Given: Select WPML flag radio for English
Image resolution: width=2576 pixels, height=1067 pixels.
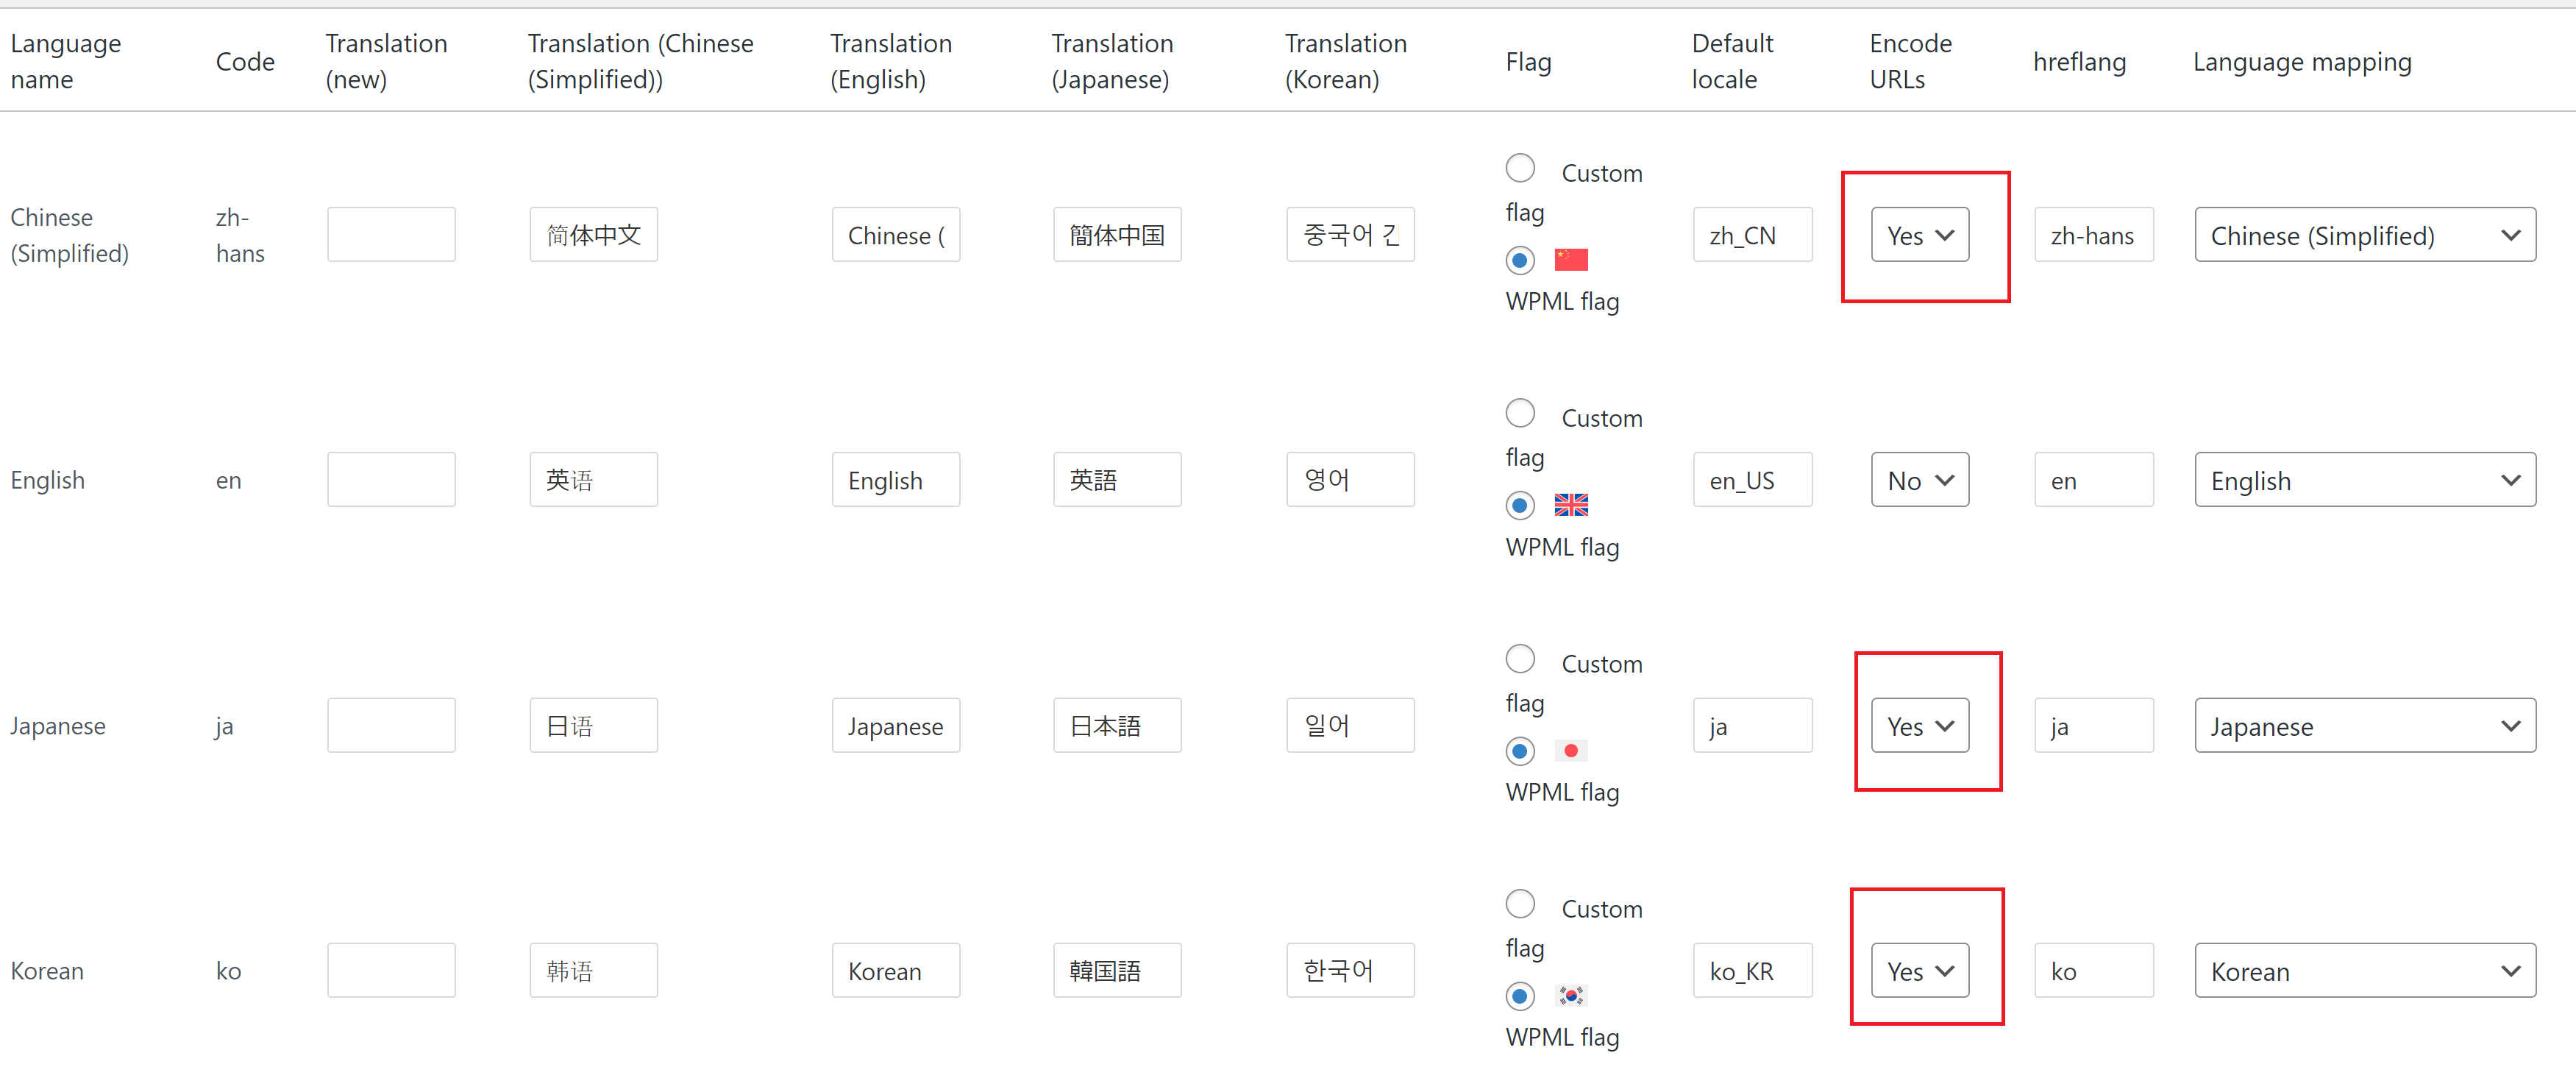Looking at the screenshot, I should point(1520,506).
